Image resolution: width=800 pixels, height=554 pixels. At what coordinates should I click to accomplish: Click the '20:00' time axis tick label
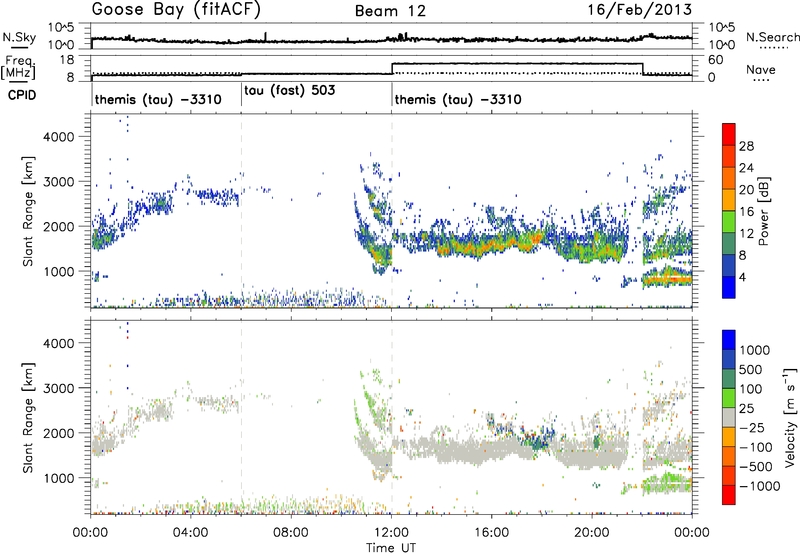coord(592,533)
